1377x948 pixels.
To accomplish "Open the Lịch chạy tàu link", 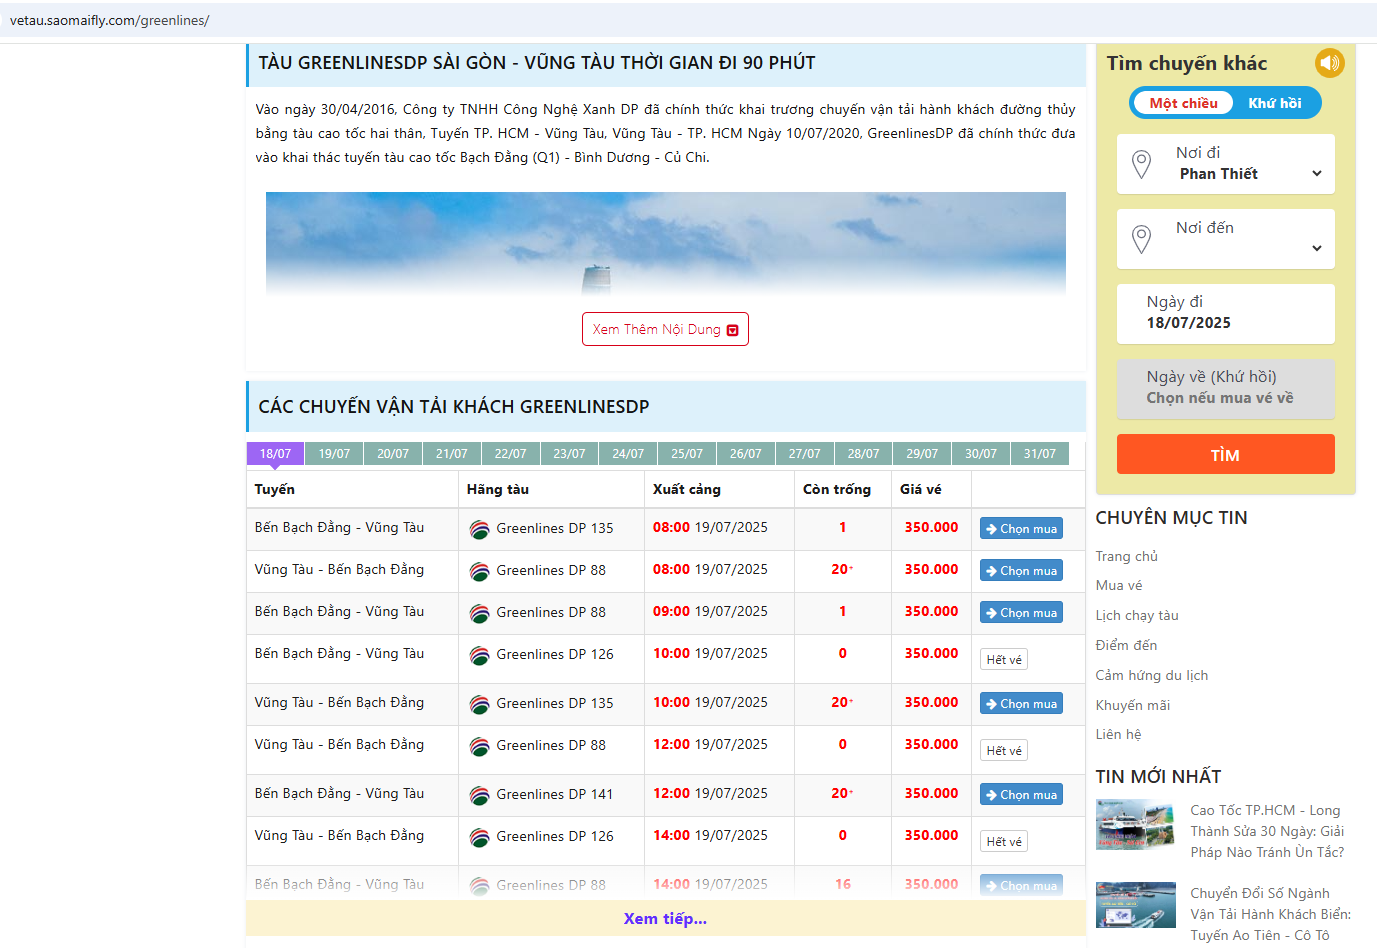I will coord(1137,616).
